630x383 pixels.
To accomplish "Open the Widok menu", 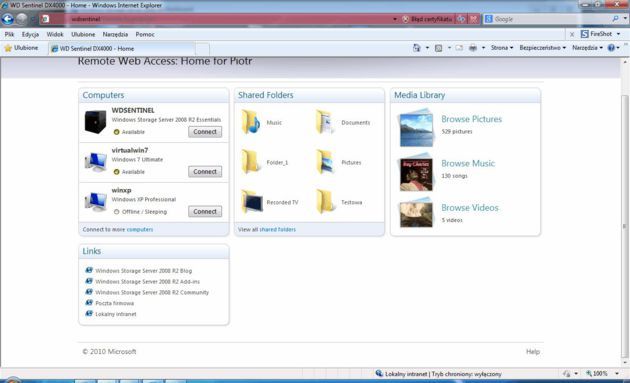I will point(55,35).
